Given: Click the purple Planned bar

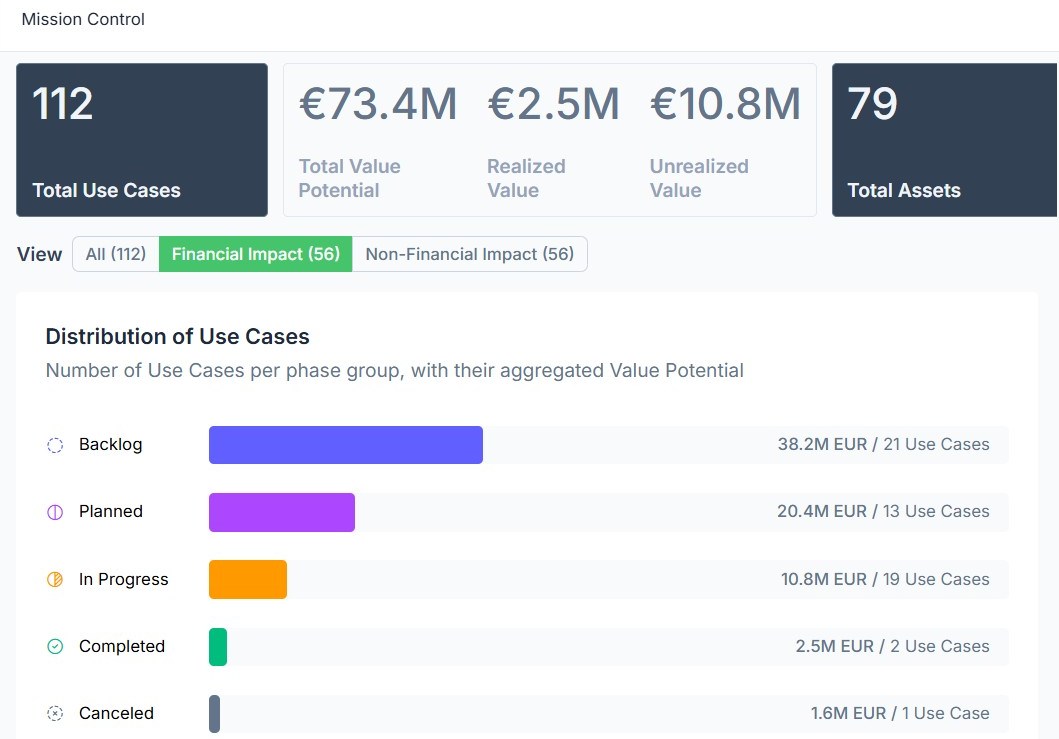Looking at the screenshot, I should tap(282, 512).
